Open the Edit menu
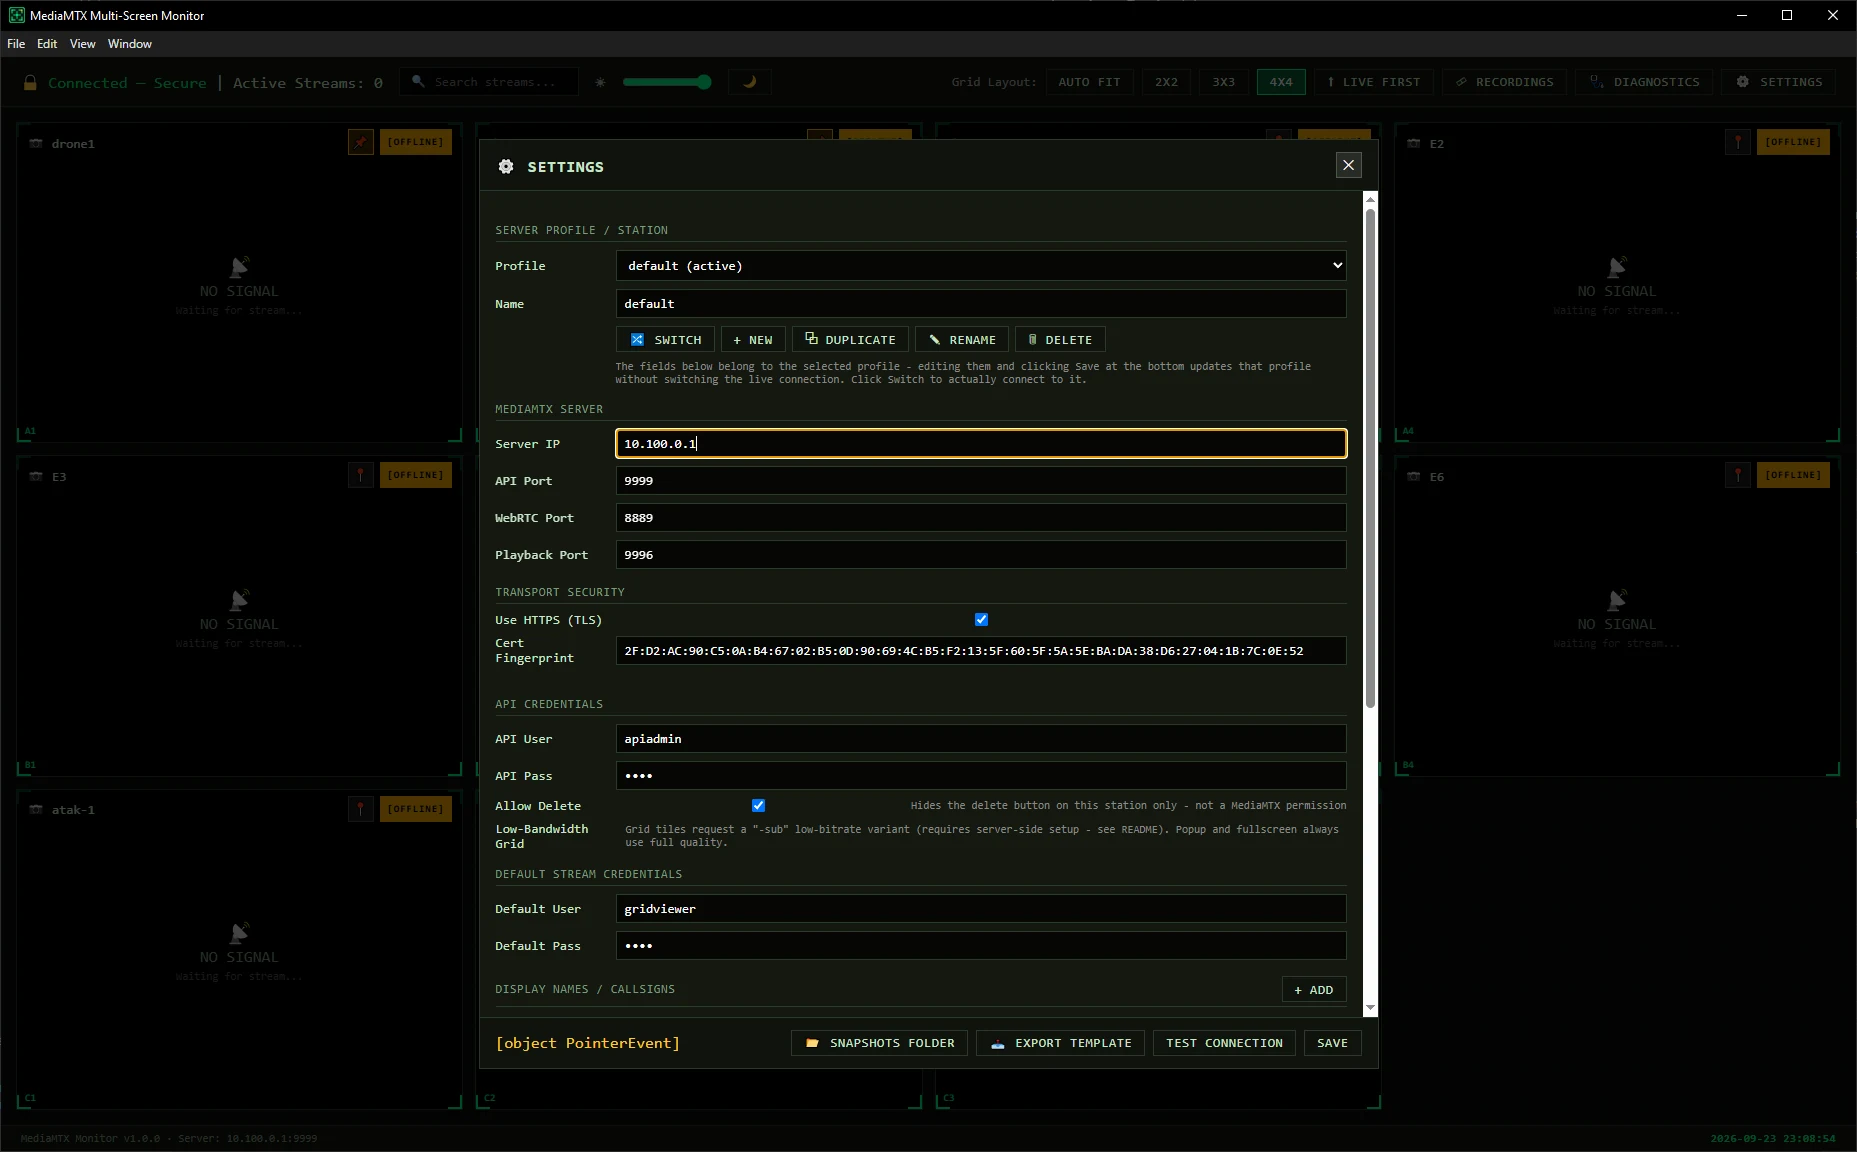Screen dimensions: 1857x1152 [47, 44]
